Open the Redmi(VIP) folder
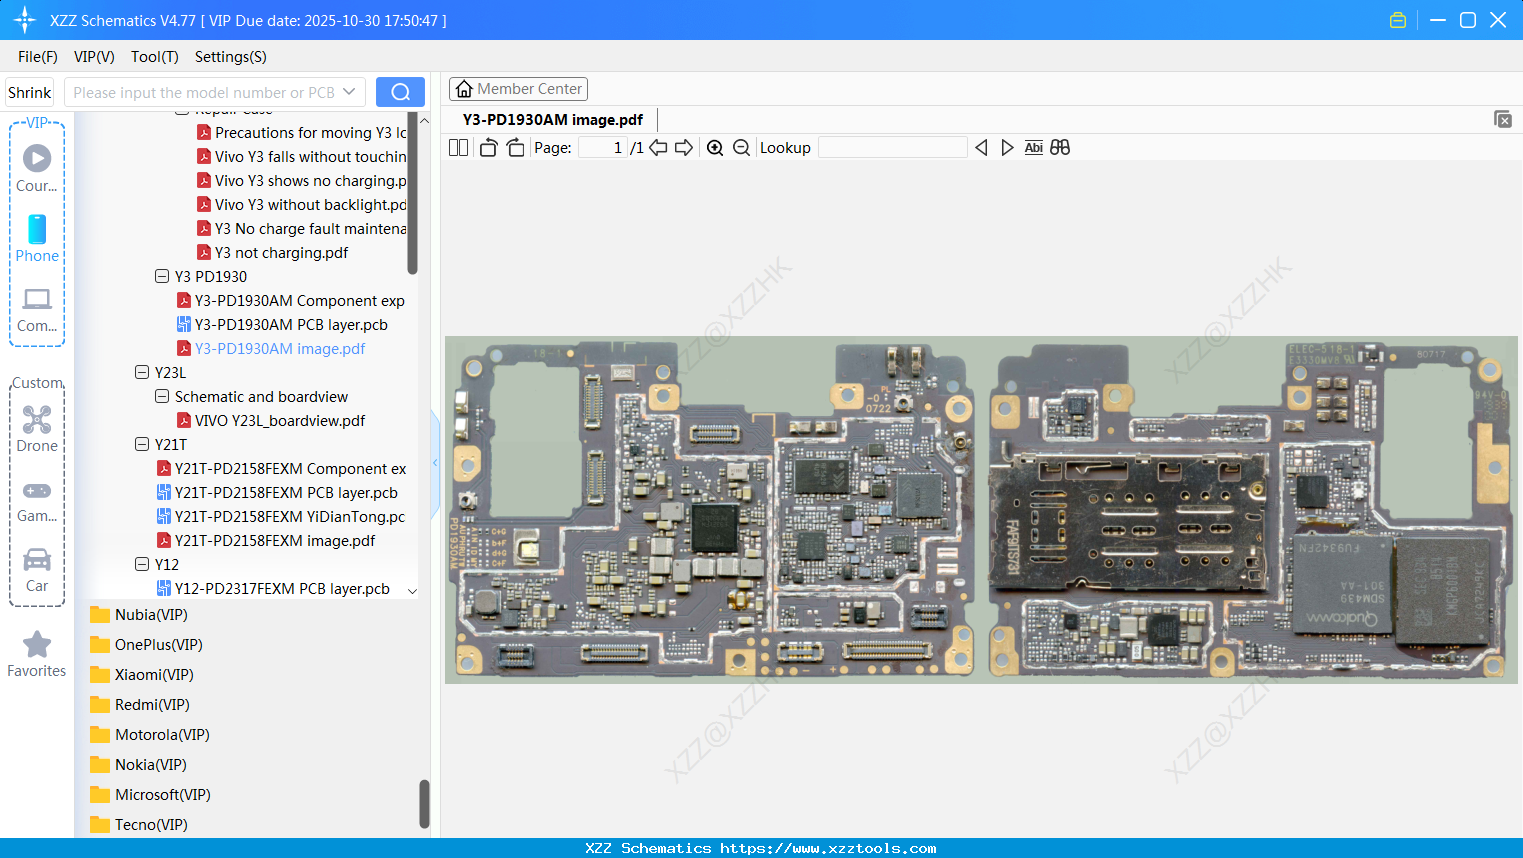Image resolution: width=1523 pixels, height=858 pixels. (x=140, y=705)
